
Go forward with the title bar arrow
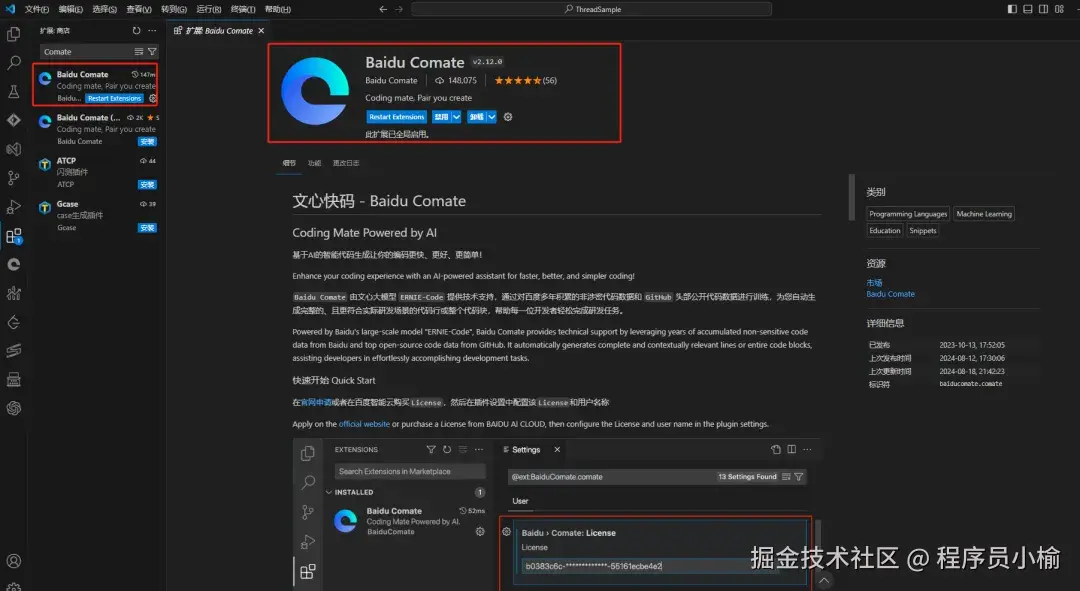pos(399,9)
